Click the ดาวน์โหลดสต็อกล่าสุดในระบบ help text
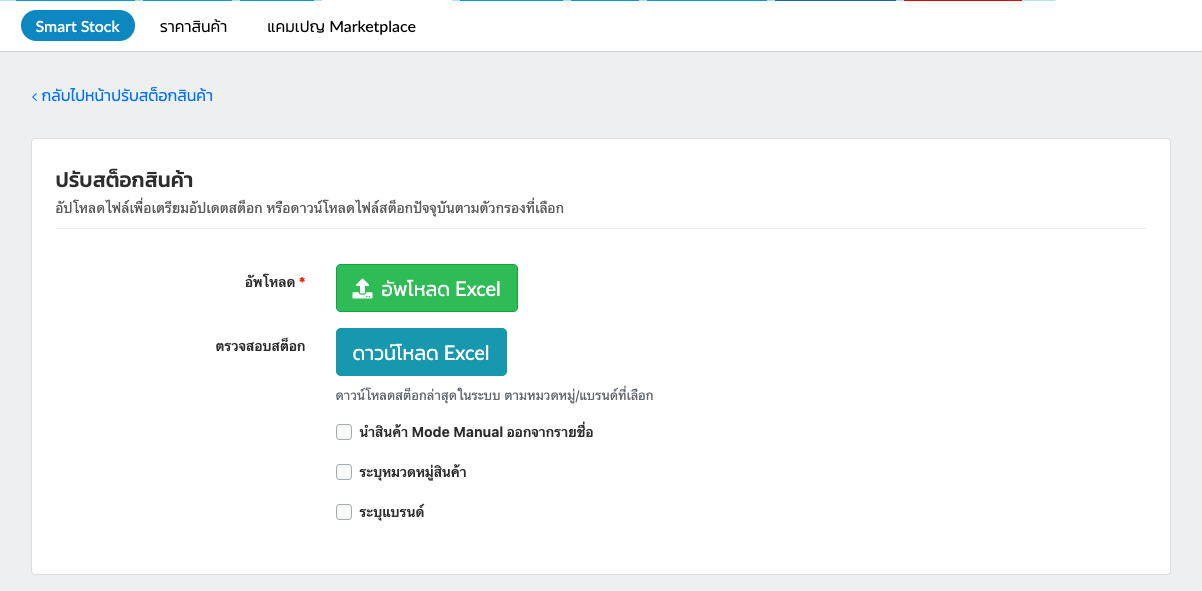 coord(494,396)
